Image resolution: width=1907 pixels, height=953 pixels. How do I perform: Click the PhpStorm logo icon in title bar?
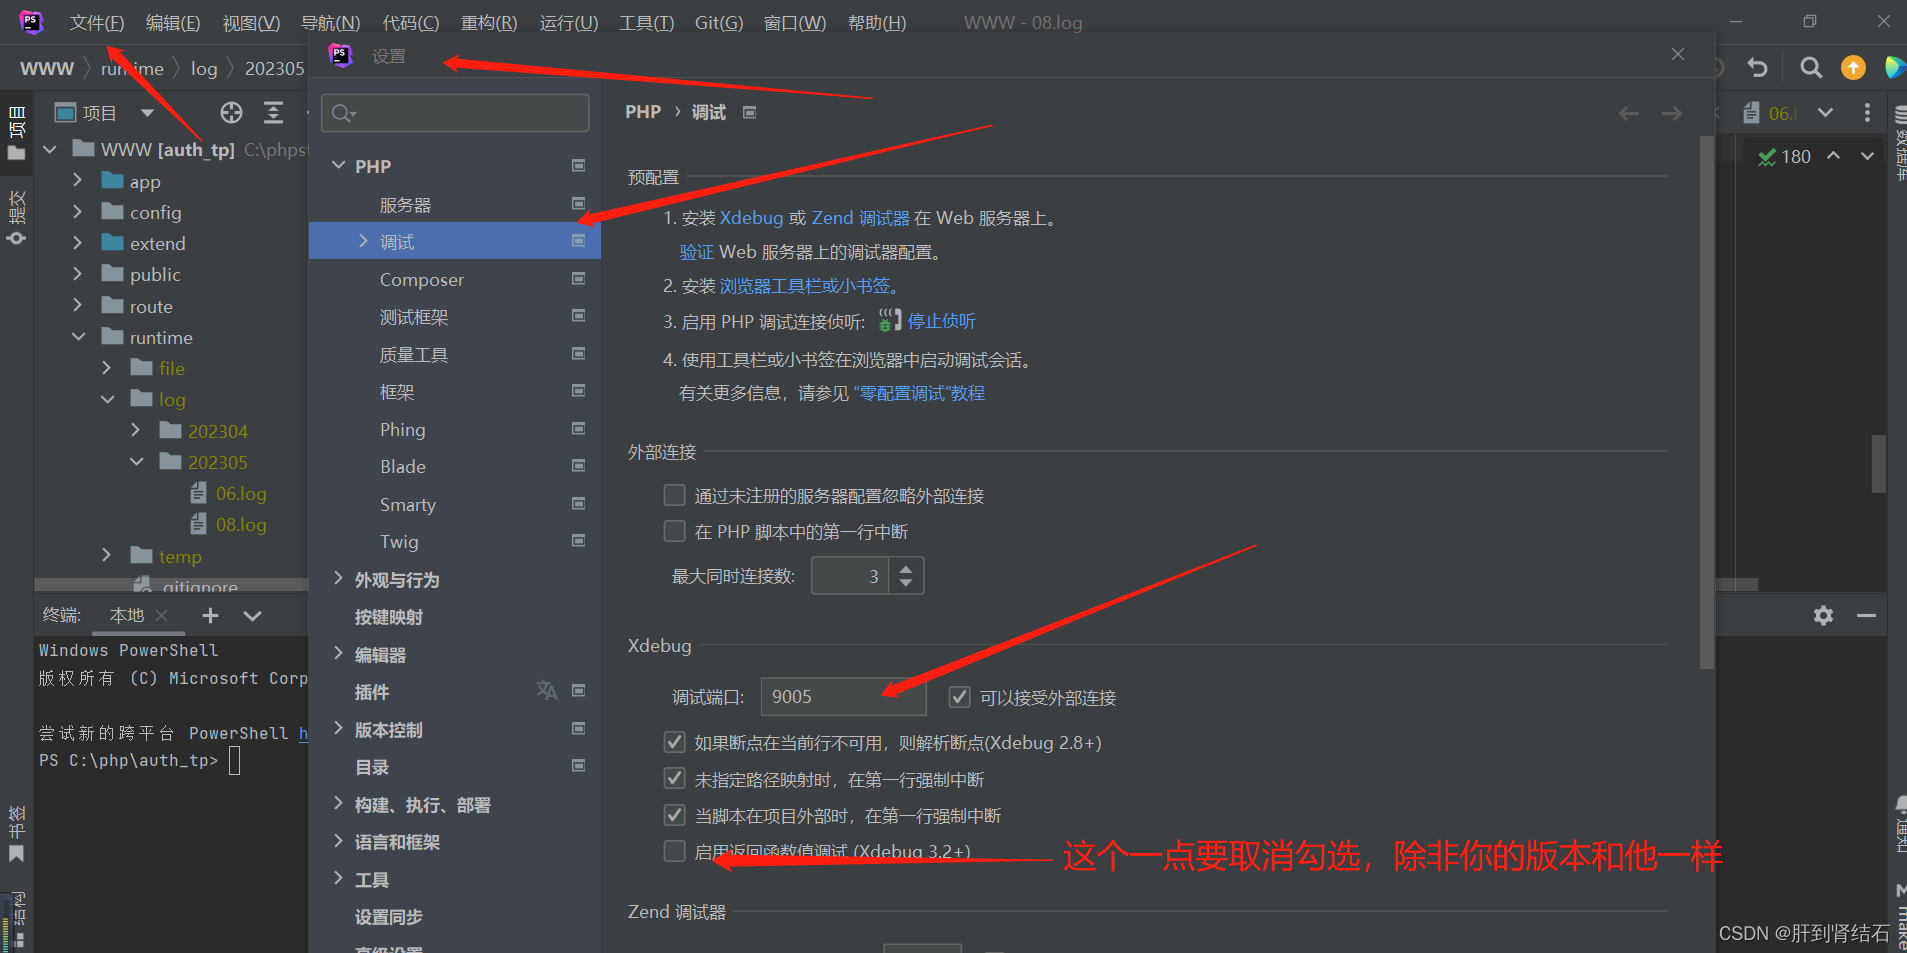point(31,22)
